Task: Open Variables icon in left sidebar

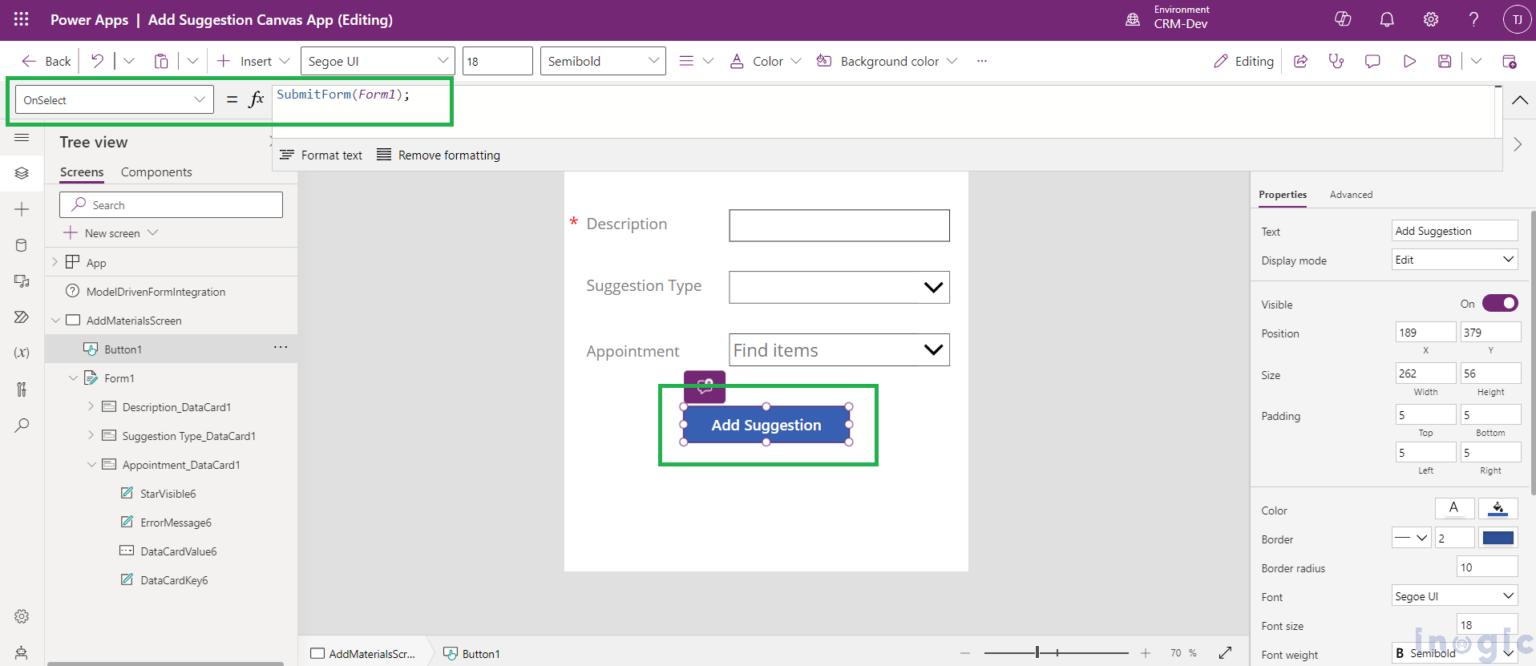Action: pyautogui.click(x=22, y=353)
